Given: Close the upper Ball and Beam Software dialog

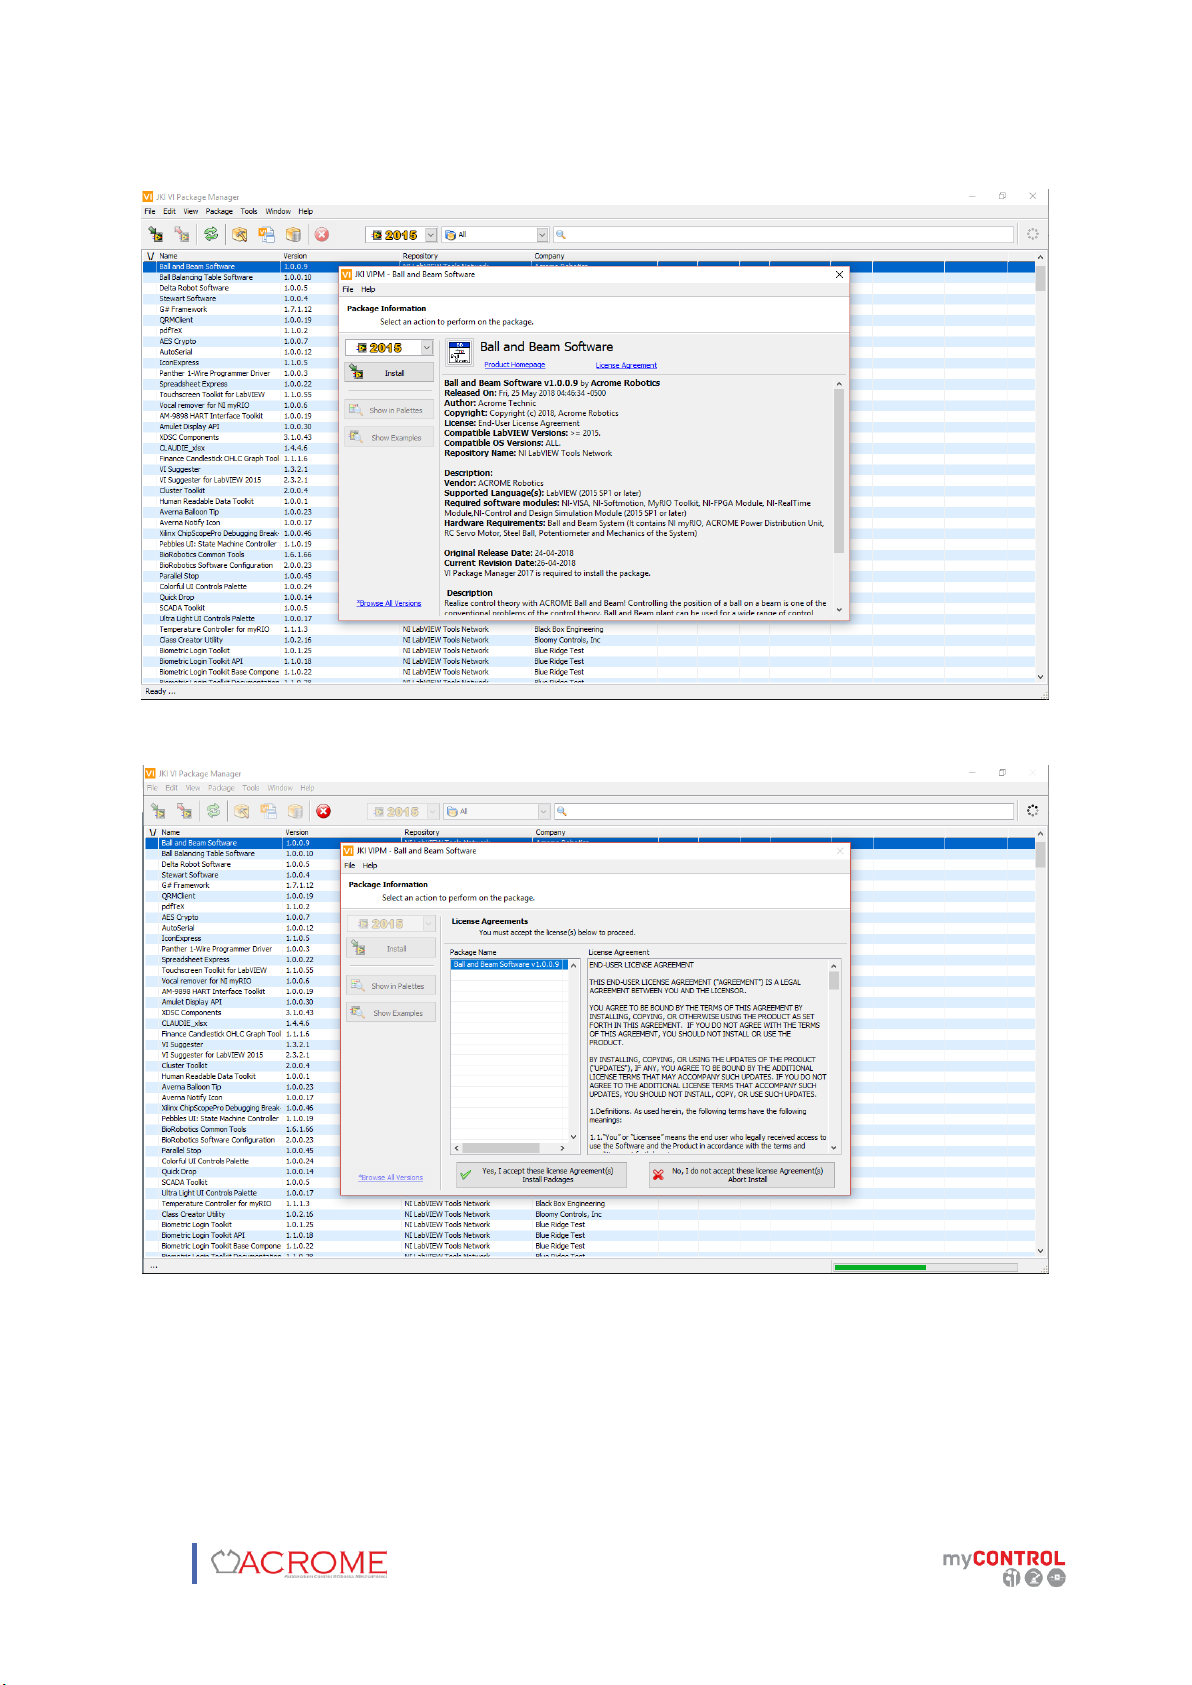Looking at the screenshot, I should (x=839, y=274).
